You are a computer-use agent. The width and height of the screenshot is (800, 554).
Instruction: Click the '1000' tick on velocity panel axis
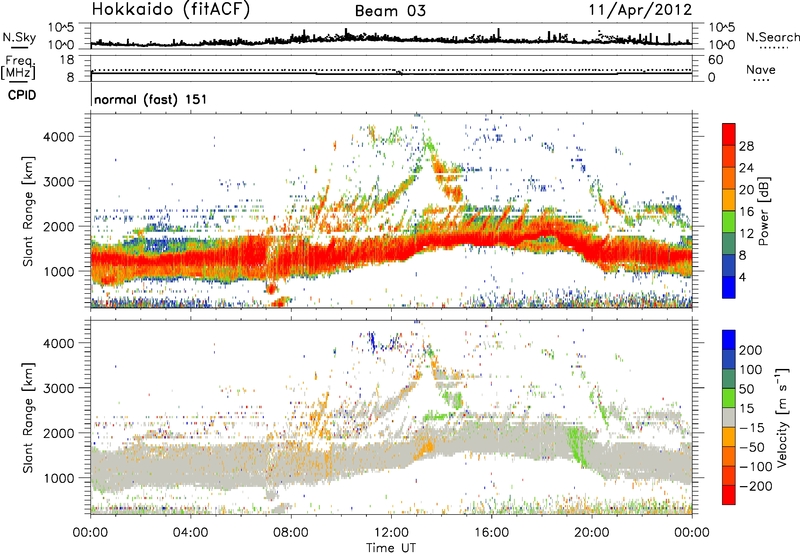click(x=58, y=478)
